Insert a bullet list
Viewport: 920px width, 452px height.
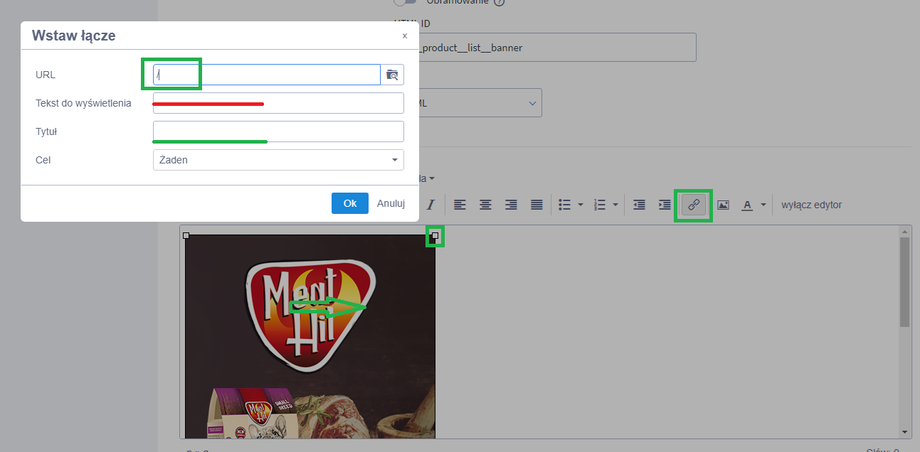click(x=564, y=205)
